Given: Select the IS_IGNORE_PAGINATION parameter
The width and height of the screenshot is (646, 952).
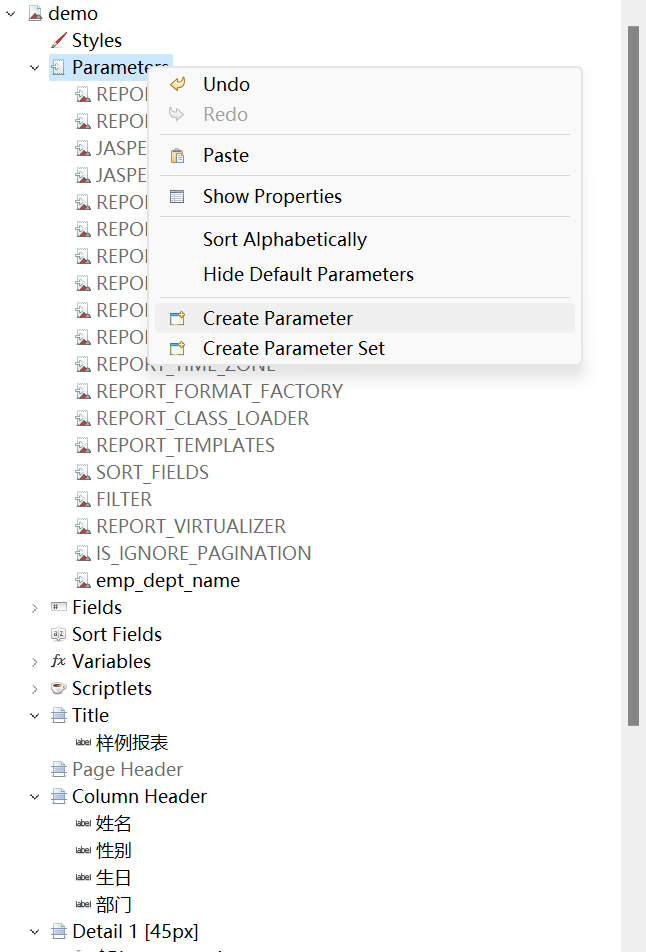Looking at the screenshot, I should [x=203, y=554].
